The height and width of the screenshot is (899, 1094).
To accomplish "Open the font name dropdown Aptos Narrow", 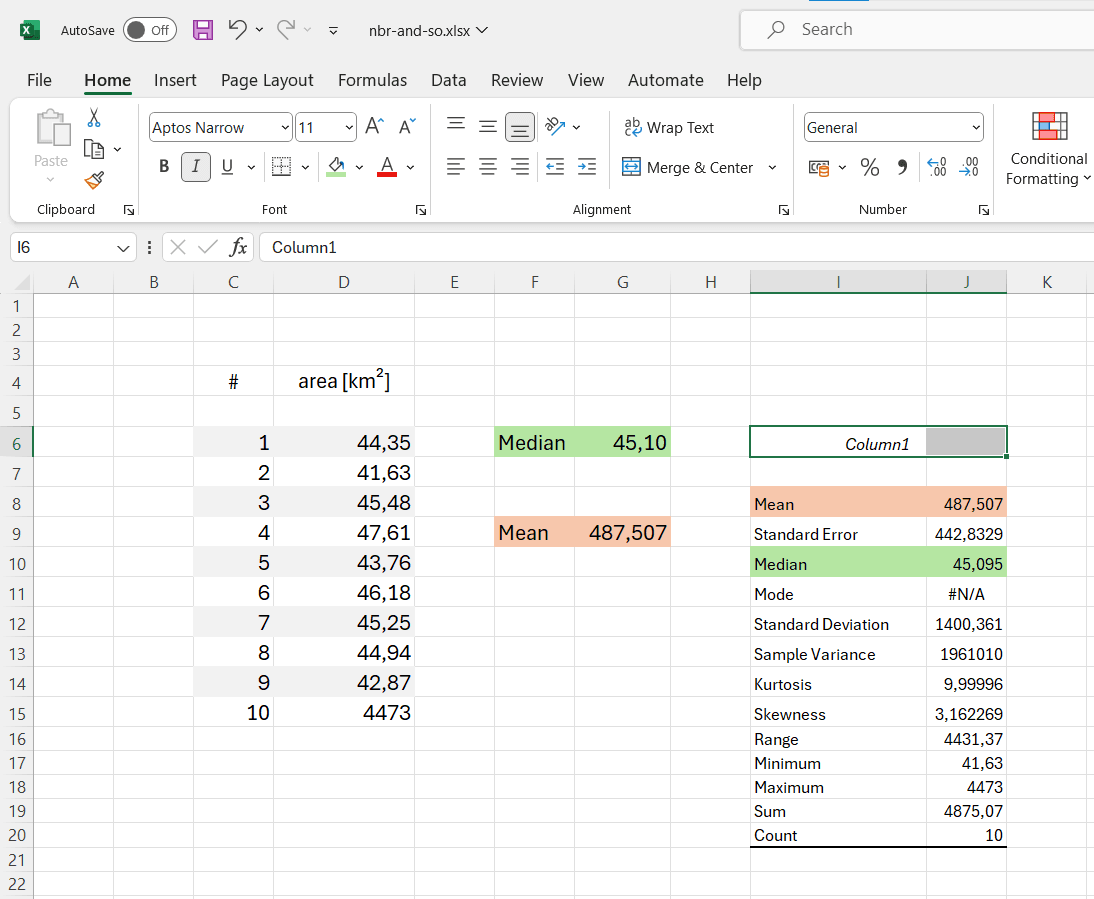I will 286,128.
